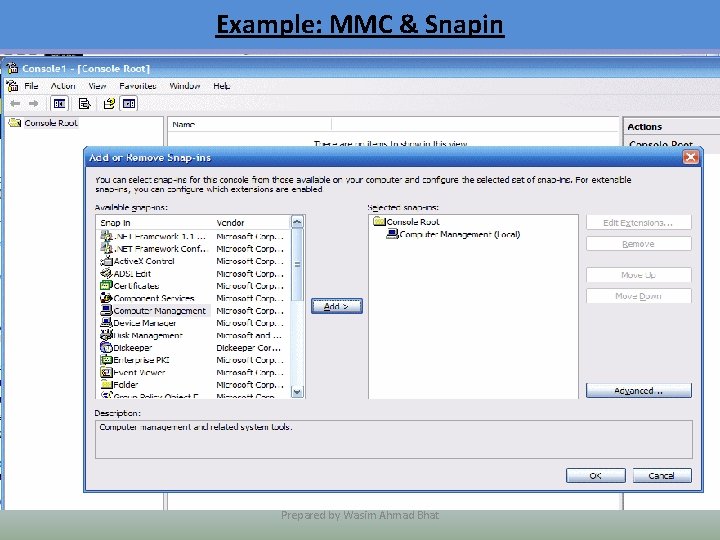Click the Move Up button
Viewport: 720px width, 540px height.
click(x=638, y=275)
